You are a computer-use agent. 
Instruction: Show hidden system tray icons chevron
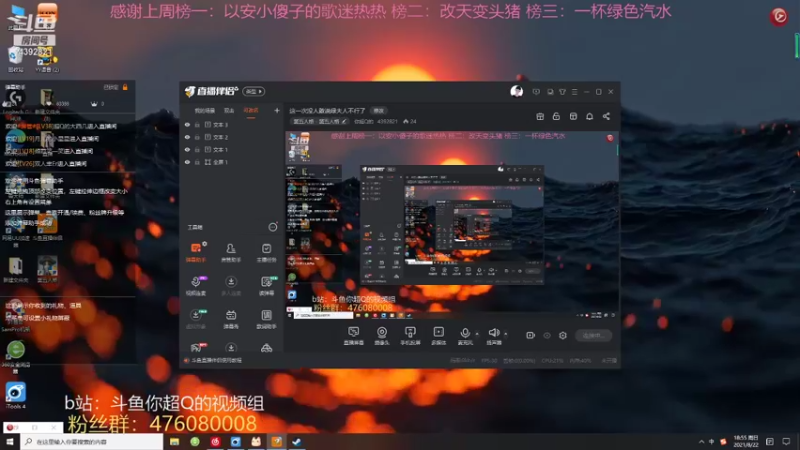click(701, 441)
